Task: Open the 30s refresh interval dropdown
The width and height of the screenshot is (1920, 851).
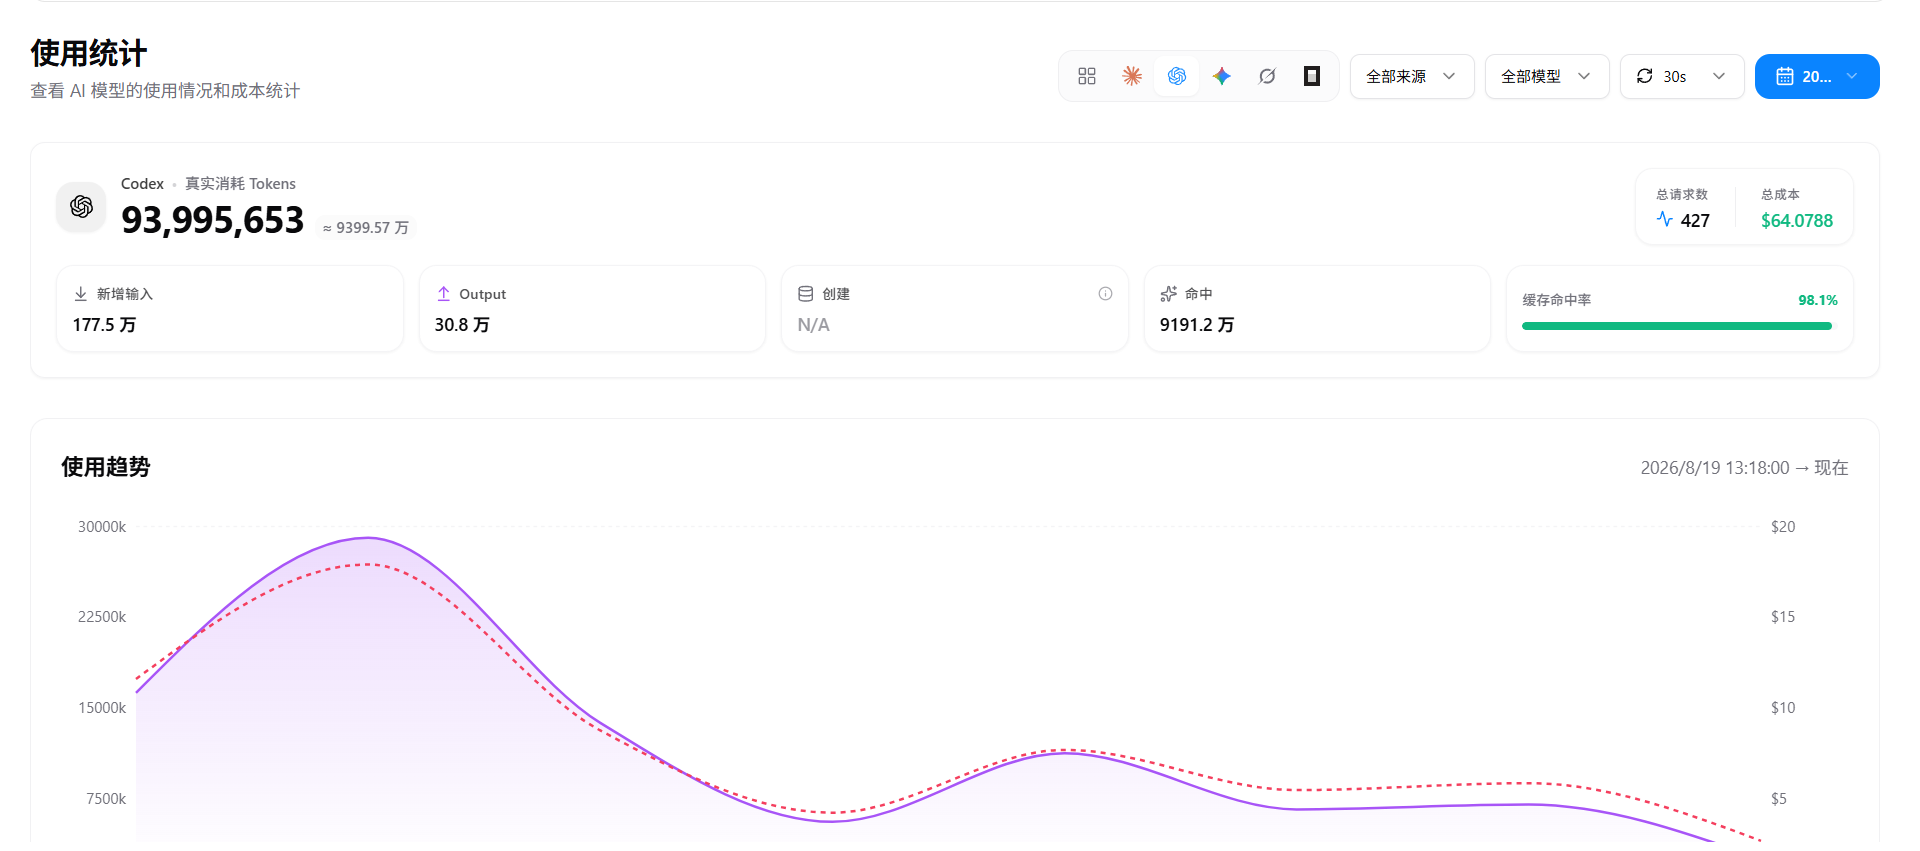Action: tap(1682, 76)
